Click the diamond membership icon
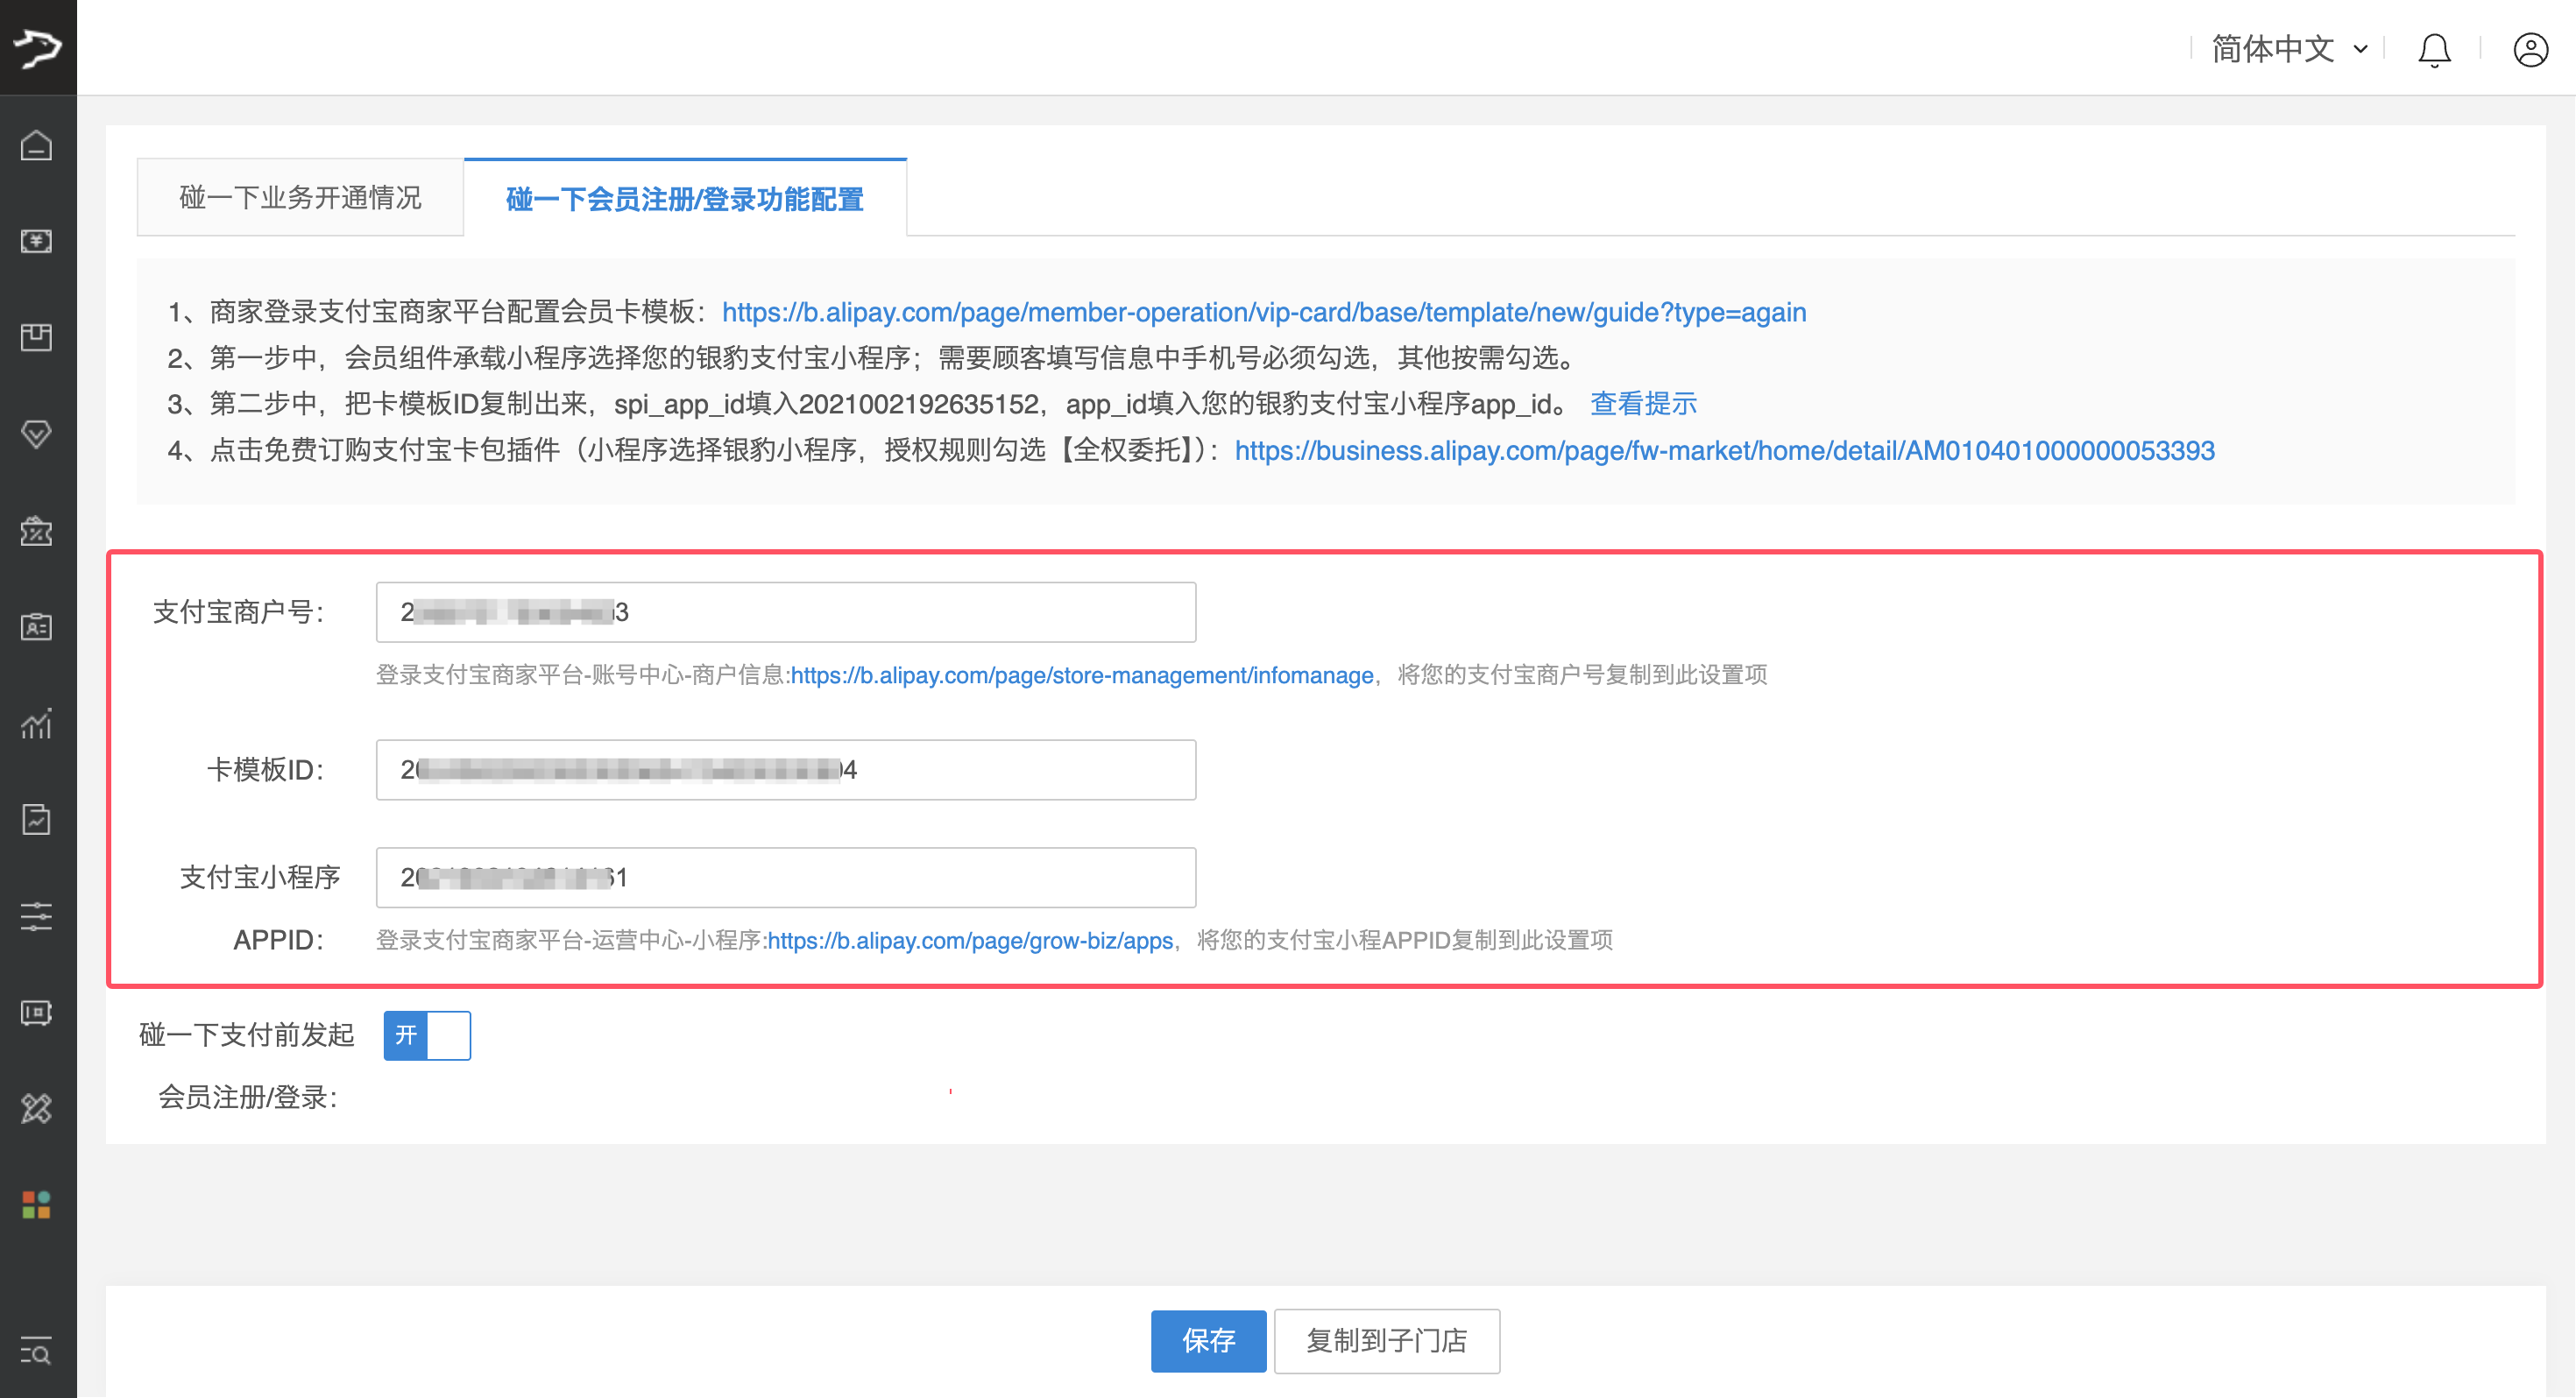 click(x=36, y=434)
